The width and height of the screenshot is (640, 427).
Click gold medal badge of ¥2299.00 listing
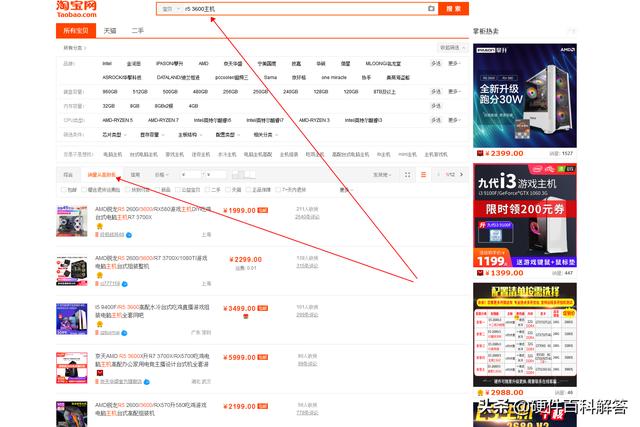point(100,275)
